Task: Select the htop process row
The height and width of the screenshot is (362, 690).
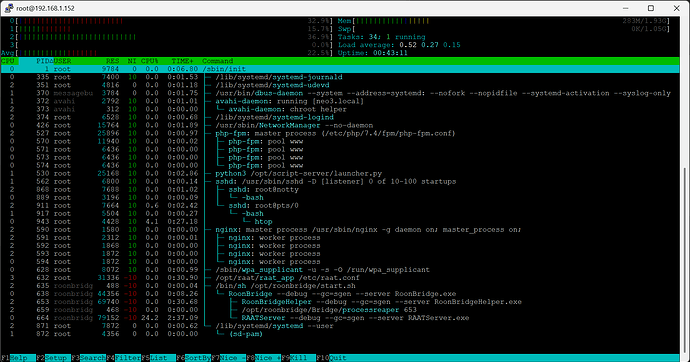Action: 340,221
